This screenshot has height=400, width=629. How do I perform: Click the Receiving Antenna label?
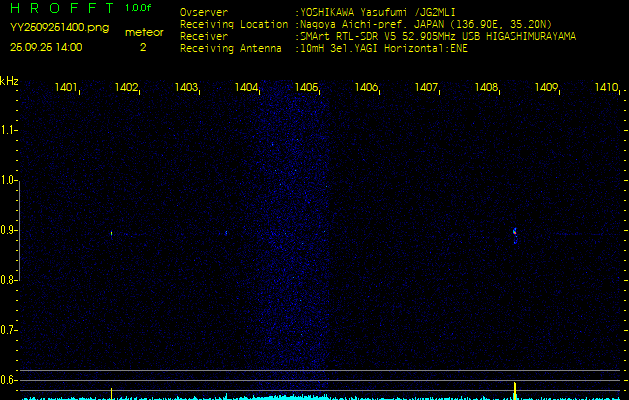pos(231,49)
